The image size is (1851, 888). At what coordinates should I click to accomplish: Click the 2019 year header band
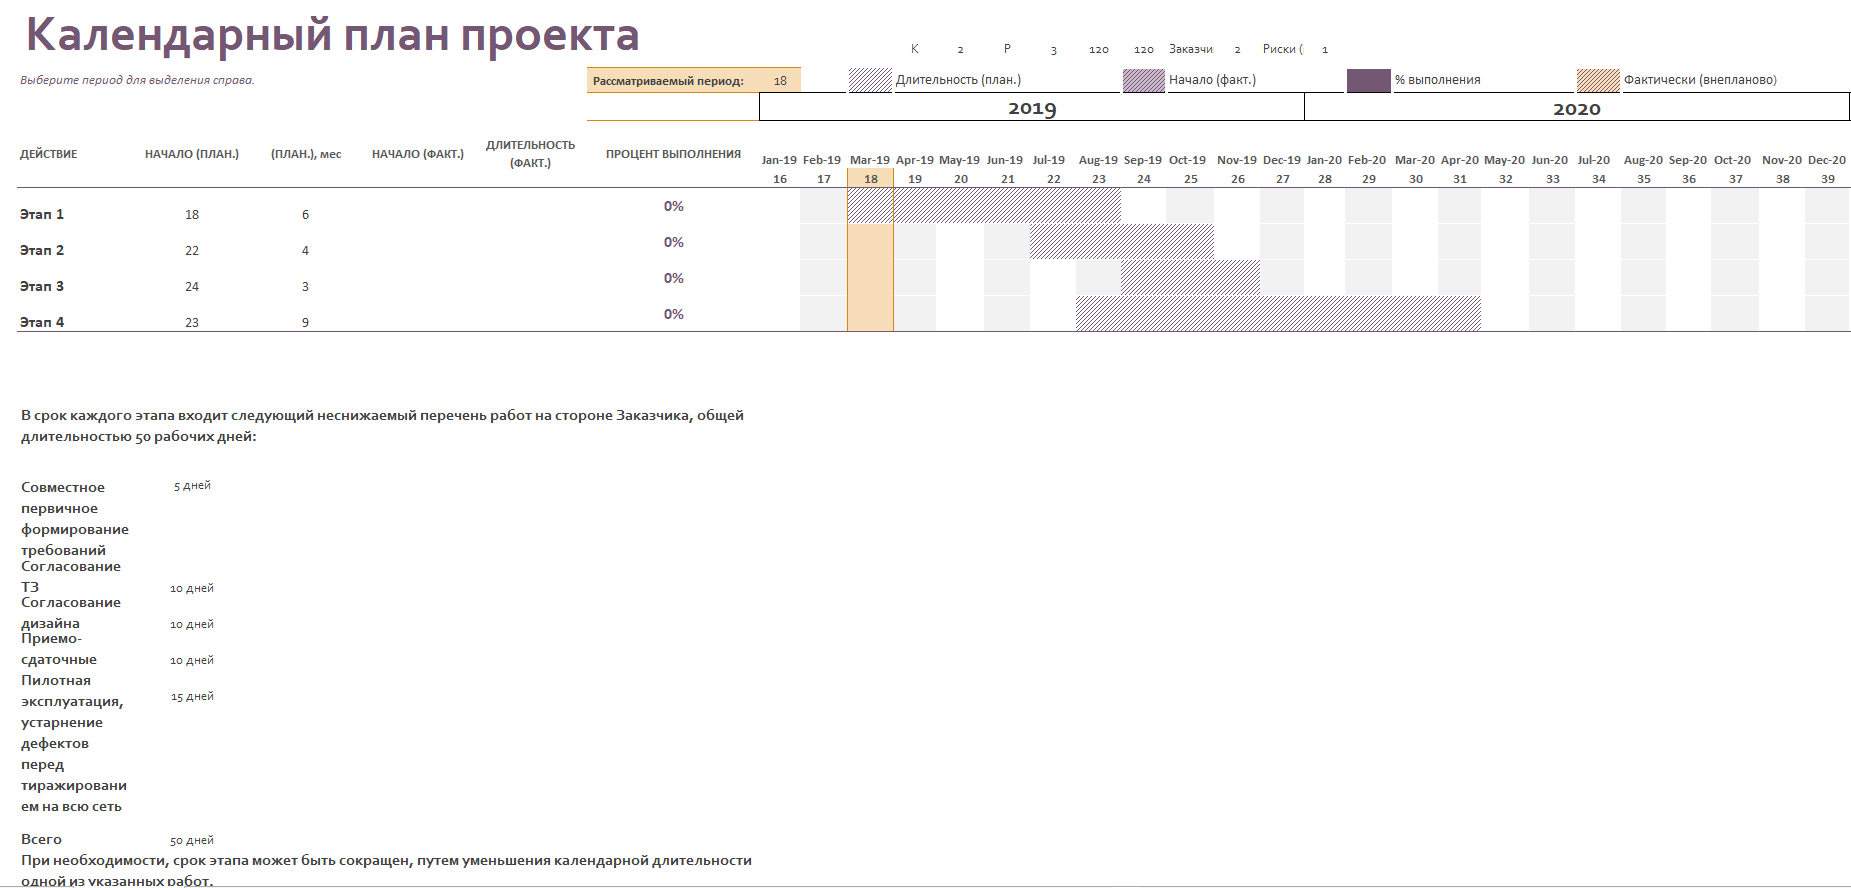click(x=1031, y=108)
